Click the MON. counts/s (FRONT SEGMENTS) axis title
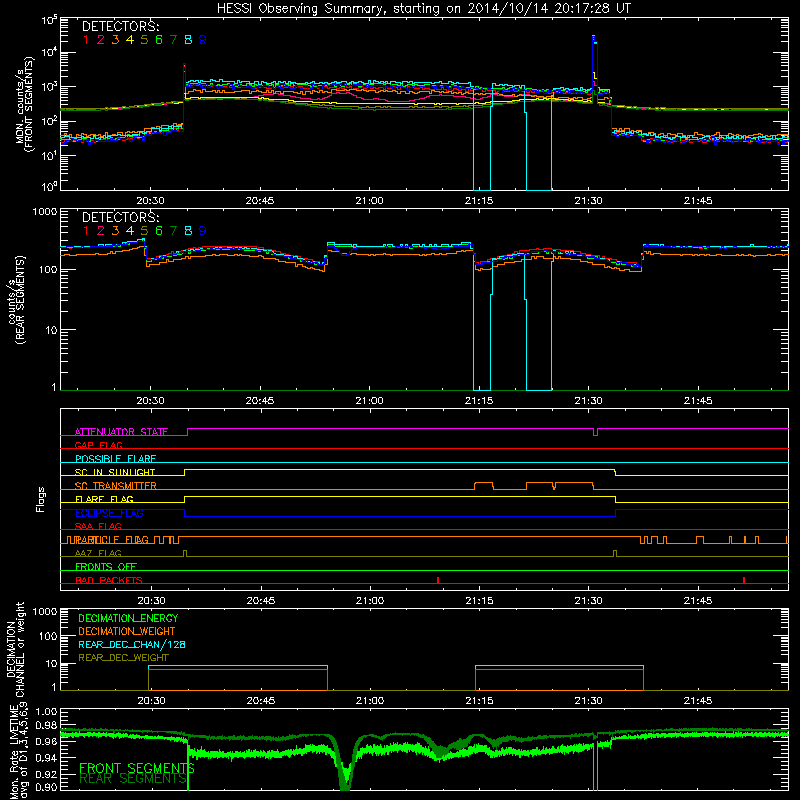Screen dimensions: 800x800 point(24,104)
